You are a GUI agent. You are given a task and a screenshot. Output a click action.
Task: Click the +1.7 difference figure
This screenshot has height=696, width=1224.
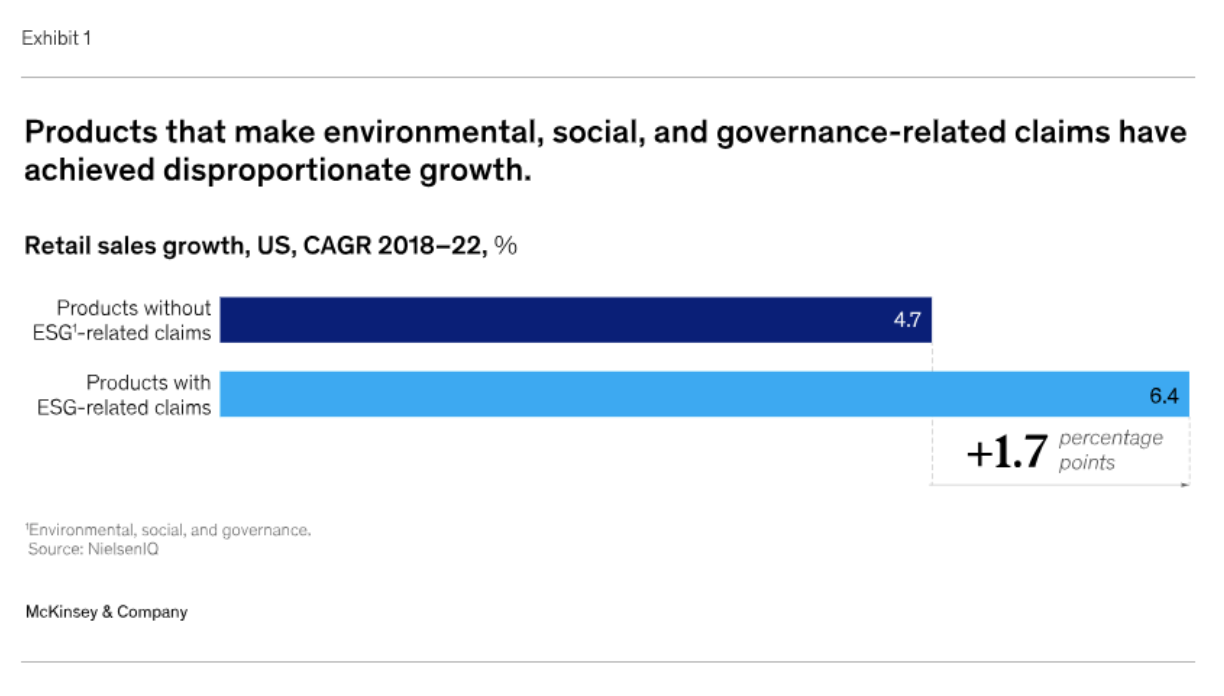(1008, 453)
